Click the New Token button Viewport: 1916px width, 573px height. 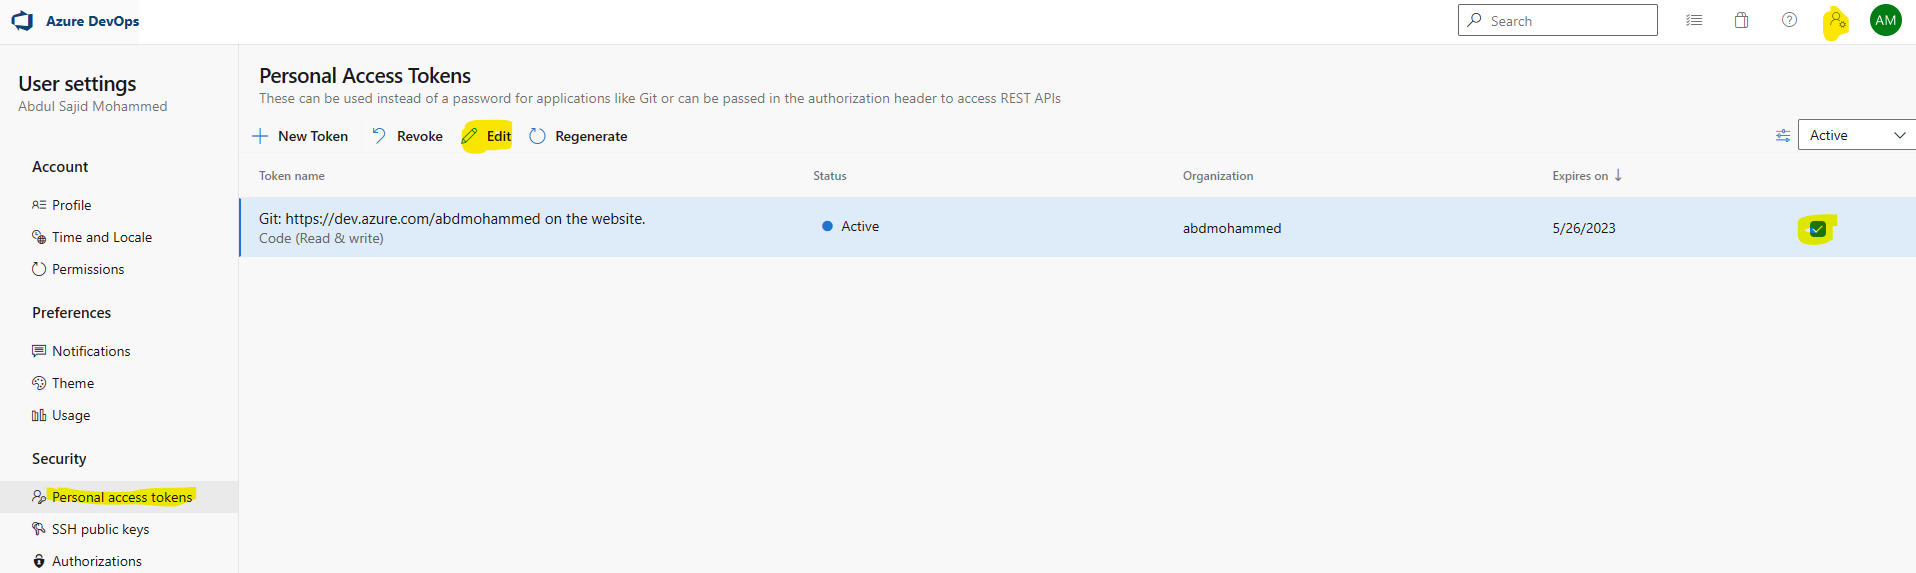[300, 136]
